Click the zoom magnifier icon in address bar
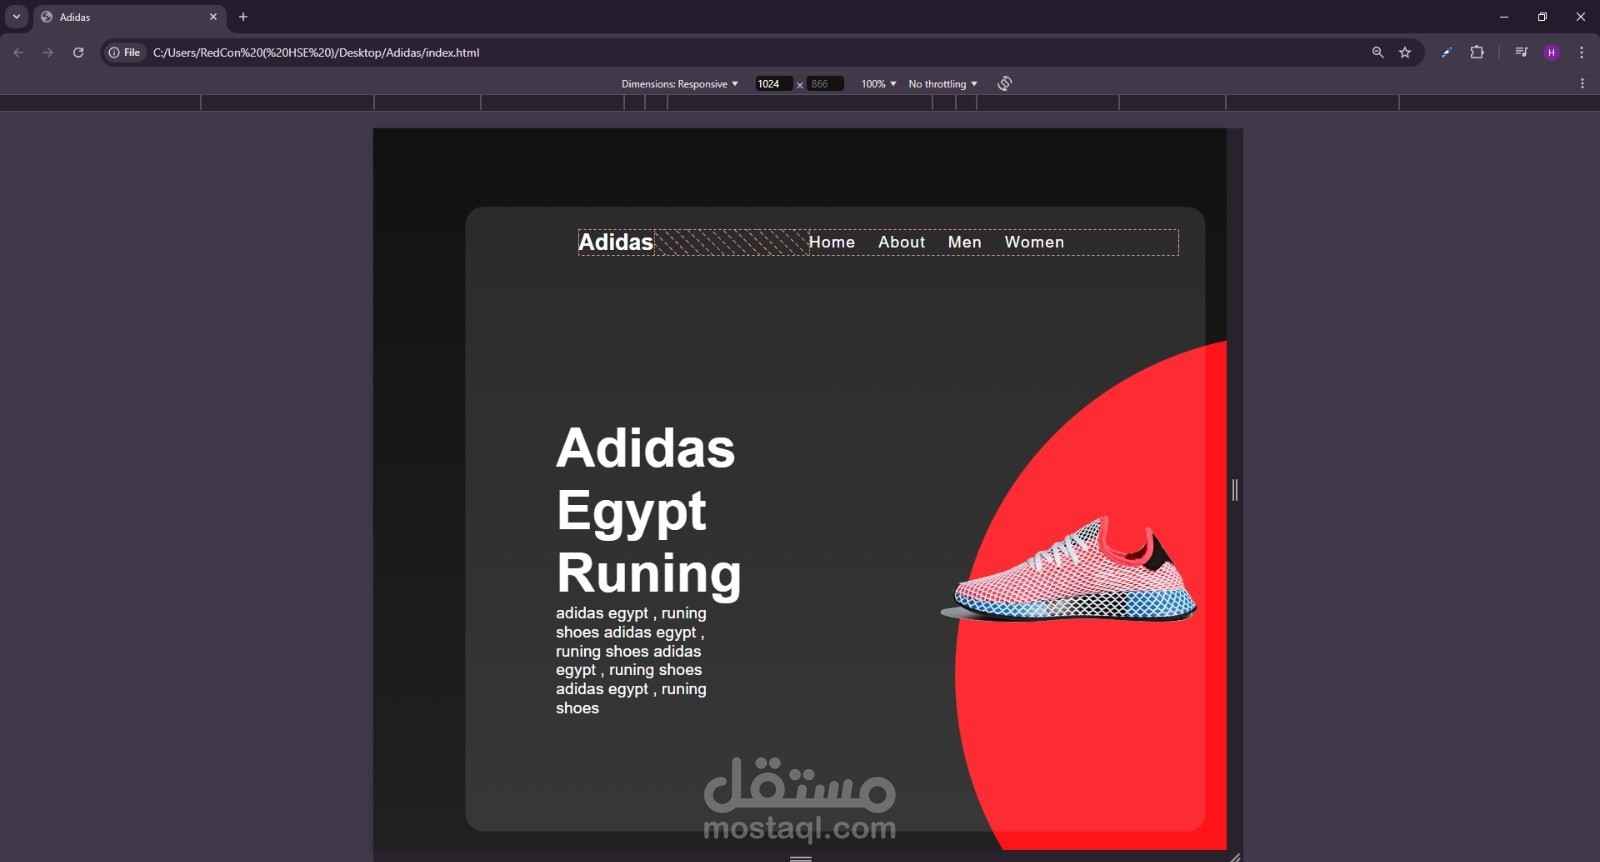Viewport: 1600px width, 862px height. point(1378,53)
